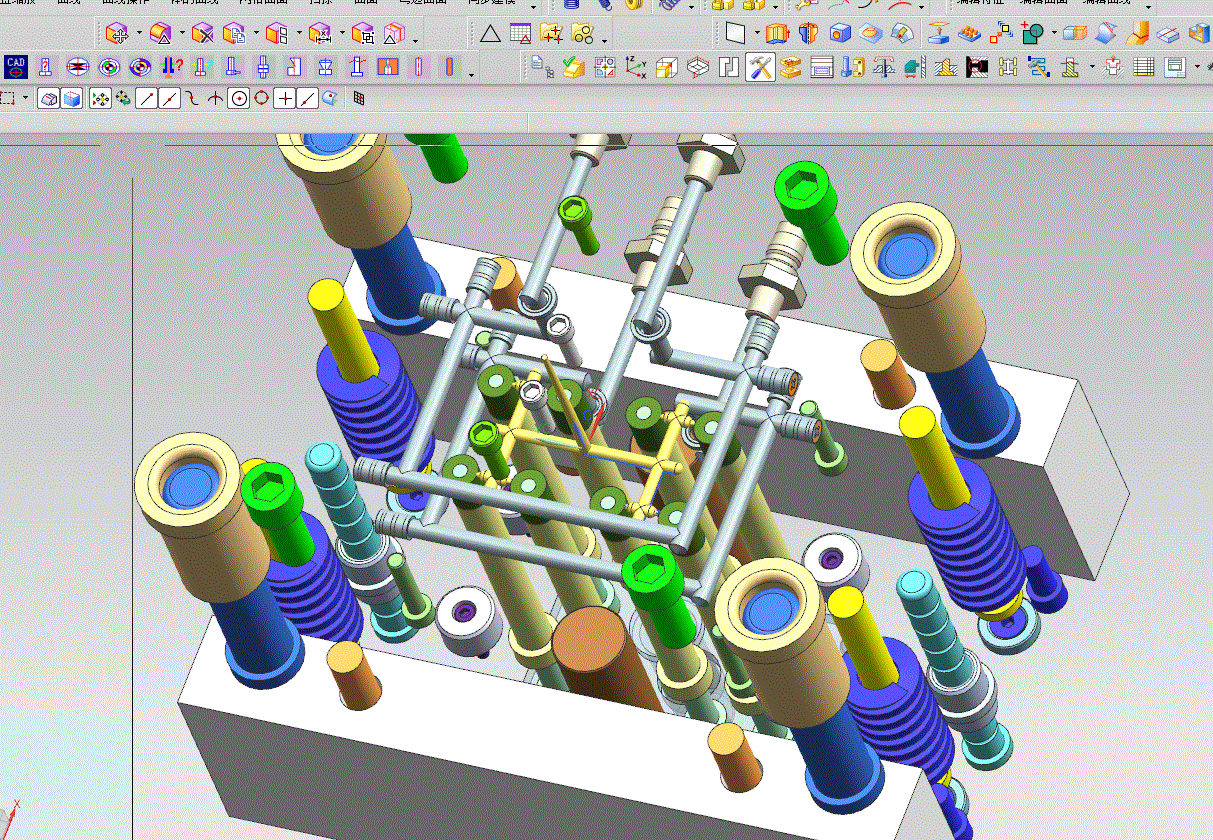Click the linked red and yellow squares icon
This screenshot has width=1213, height=840.
(1000, 34)
